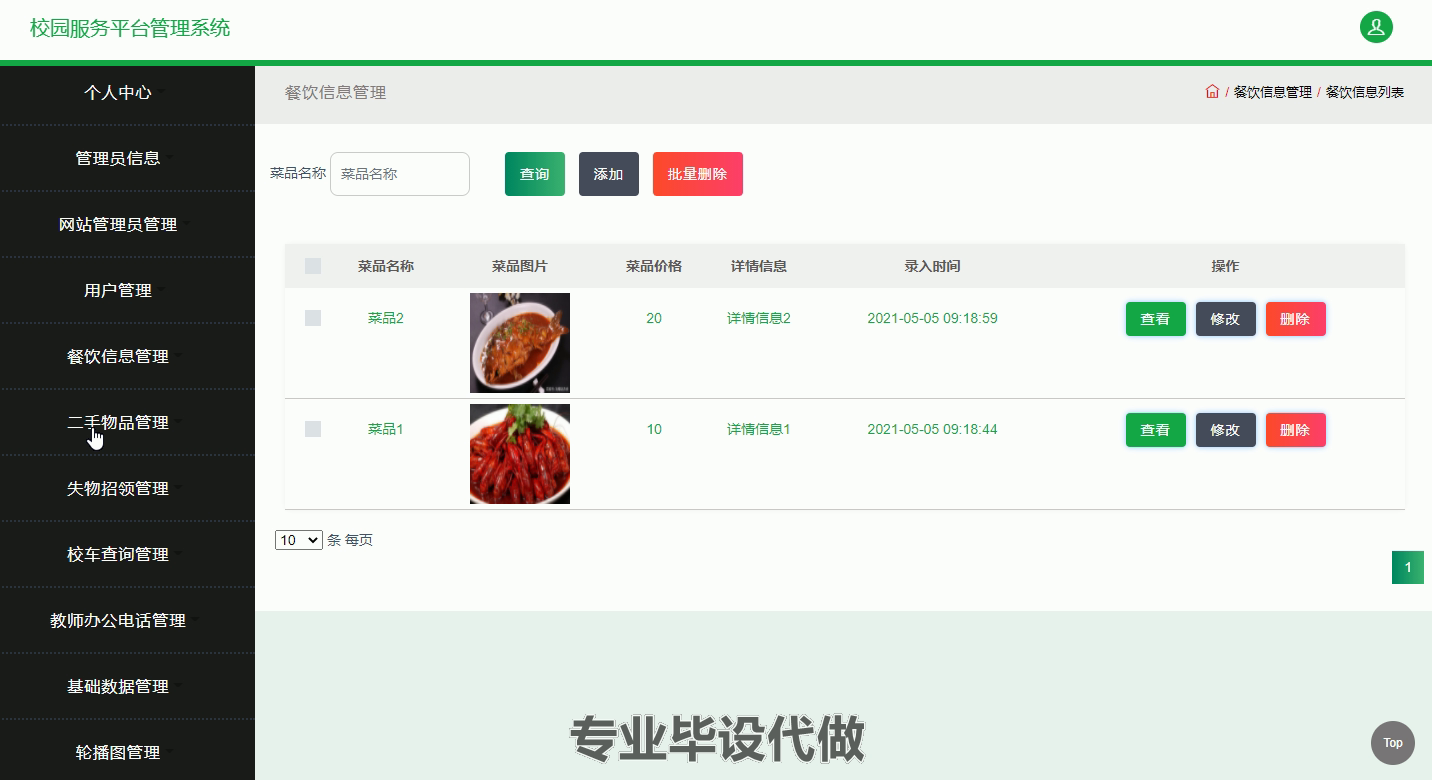Click 菜品1 name cell

pyautogui.click(x=386, y=429)
